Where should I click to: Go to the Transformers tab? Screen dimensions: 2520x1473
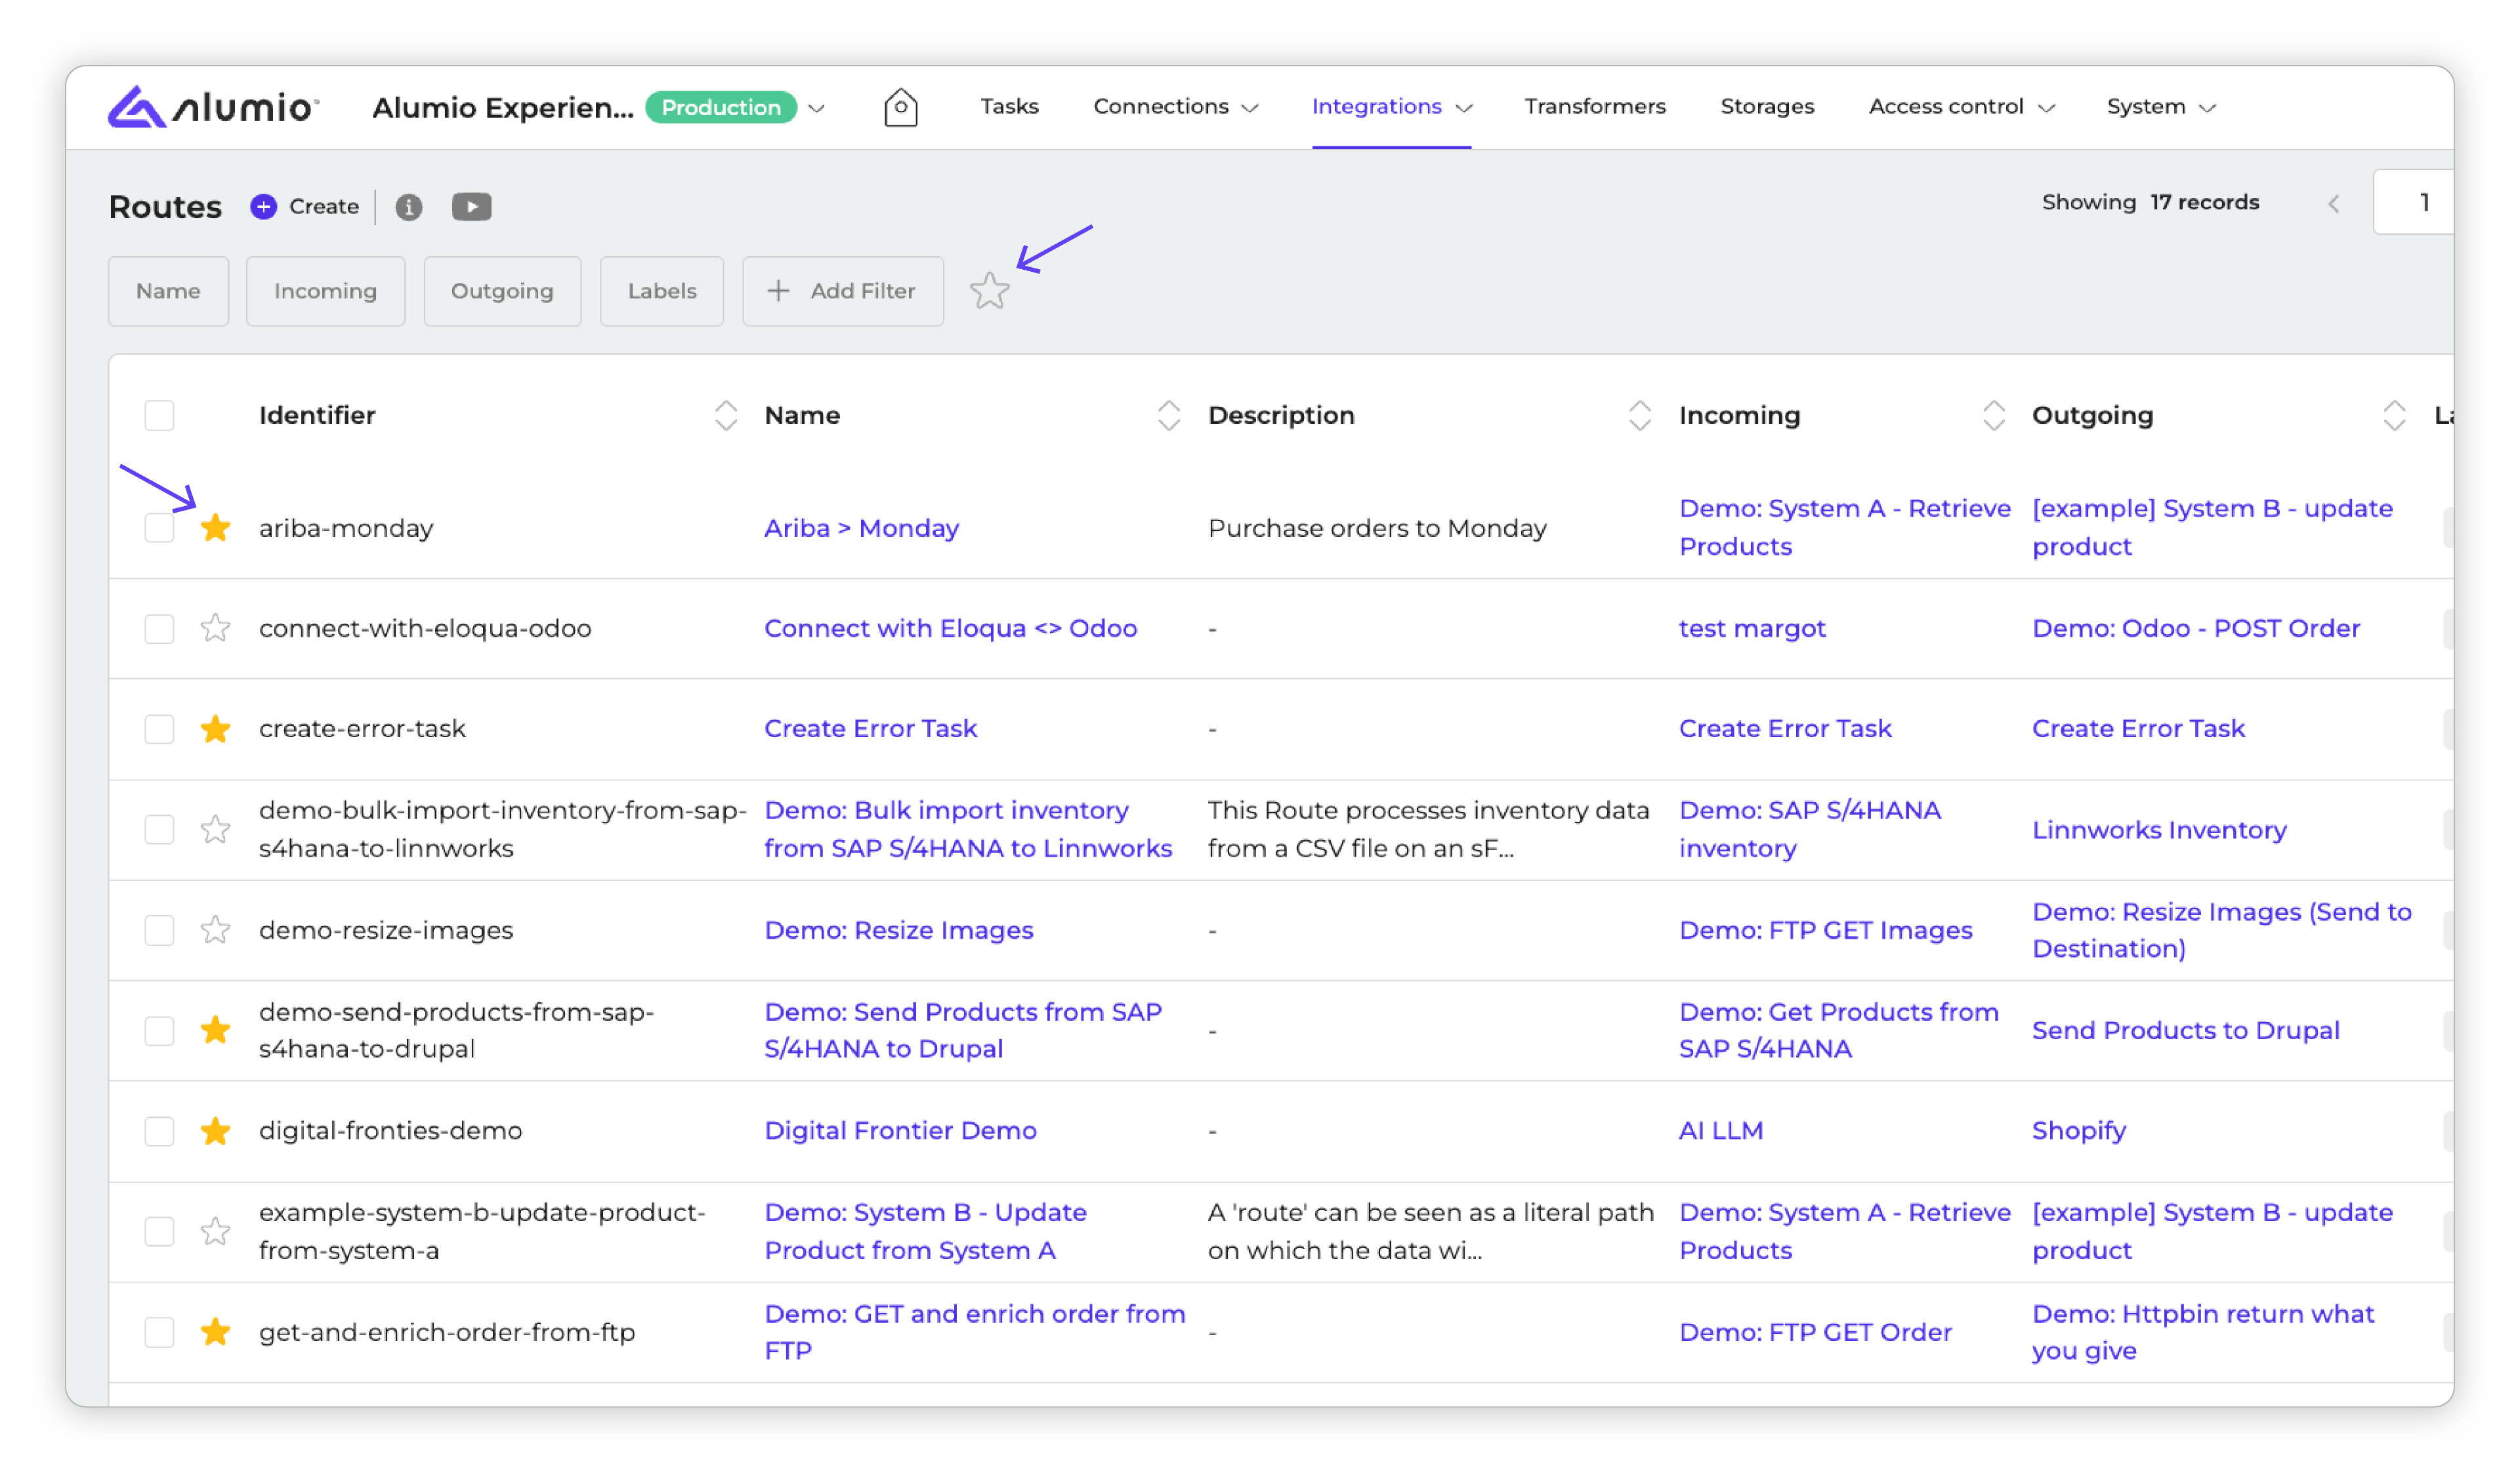click(x=1594, y=107)
